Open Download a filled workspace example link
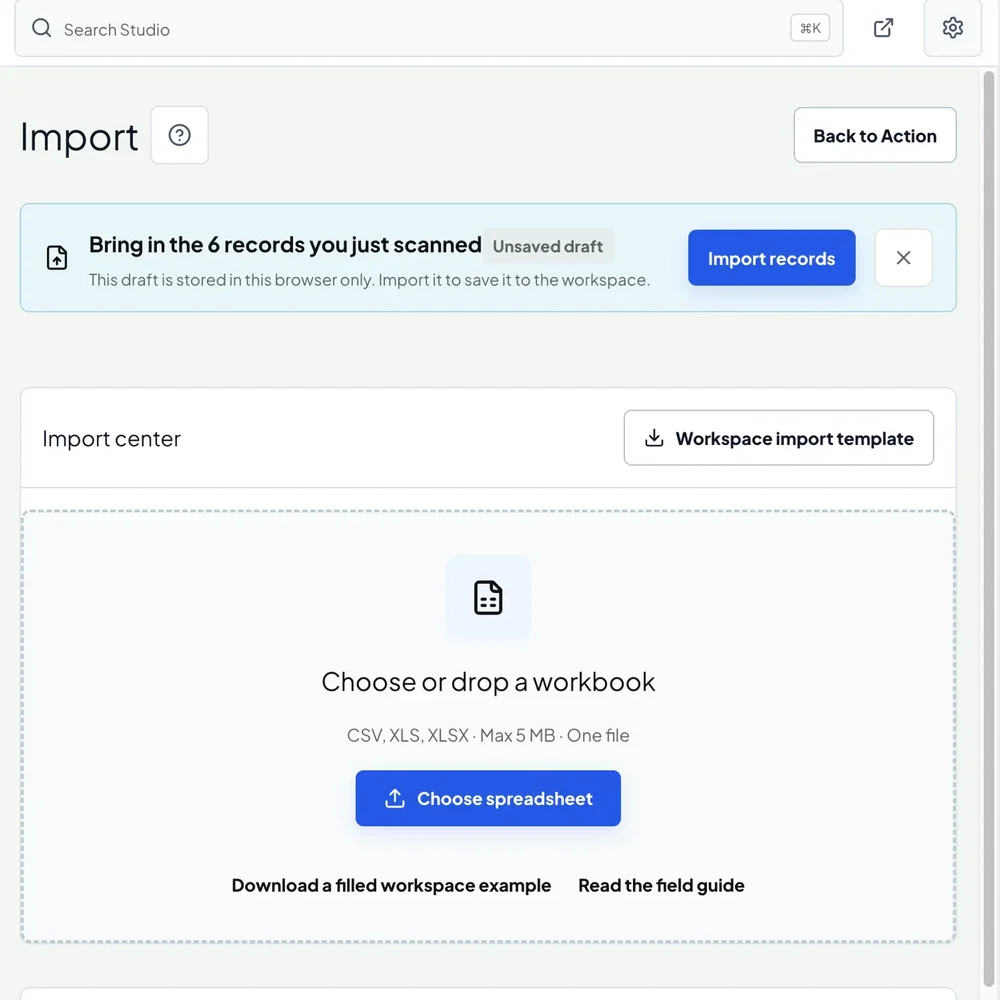 [391, 885]
